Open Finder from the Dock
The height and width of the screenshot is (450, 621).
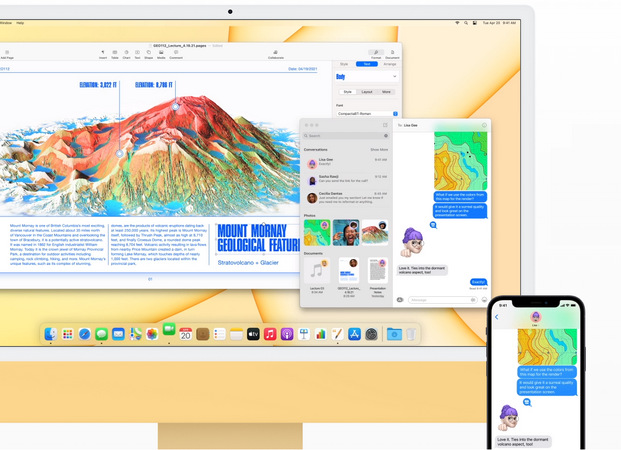pos(51,334)
